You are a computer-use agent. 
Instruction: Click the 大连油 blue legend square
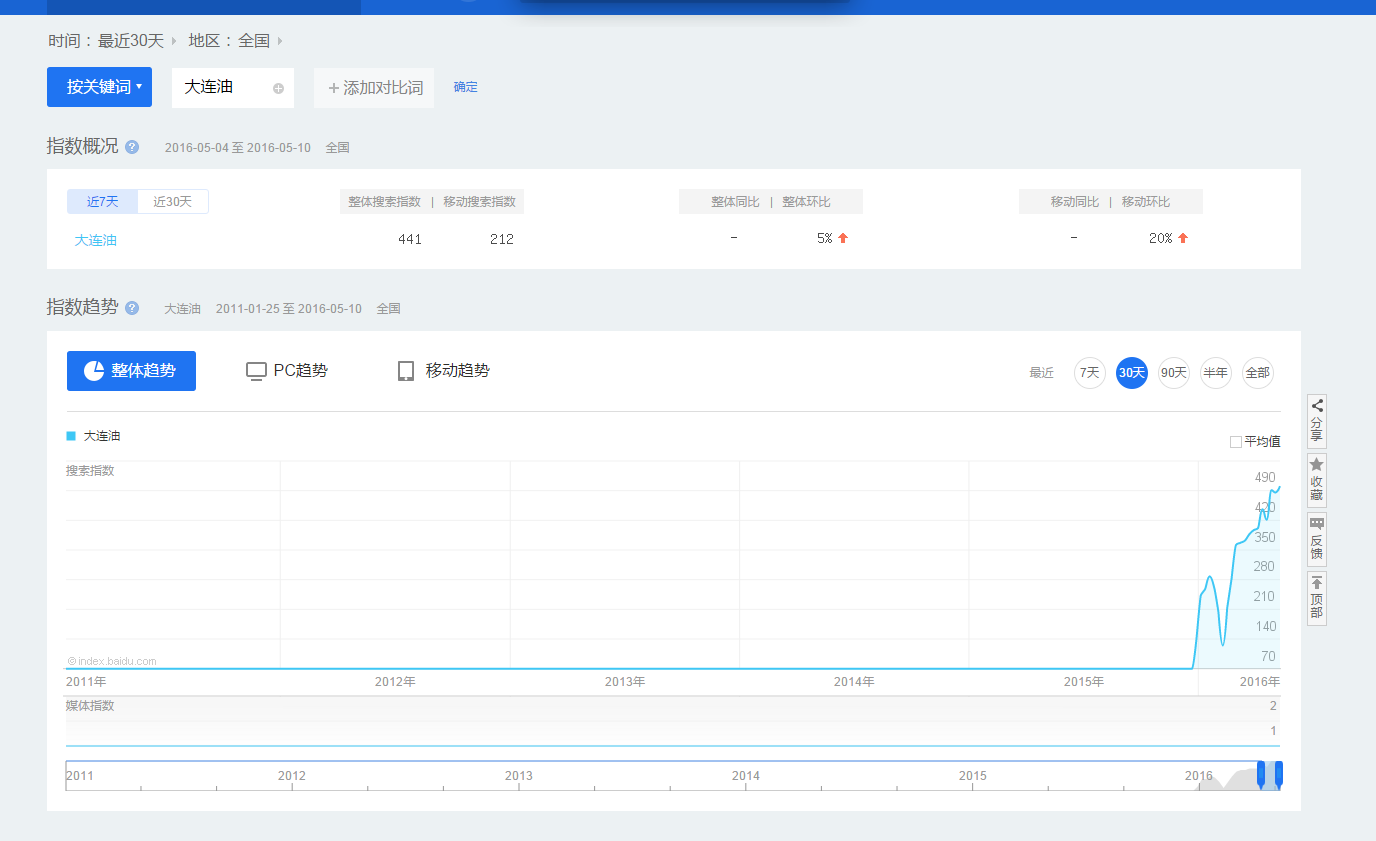(71, 436)
